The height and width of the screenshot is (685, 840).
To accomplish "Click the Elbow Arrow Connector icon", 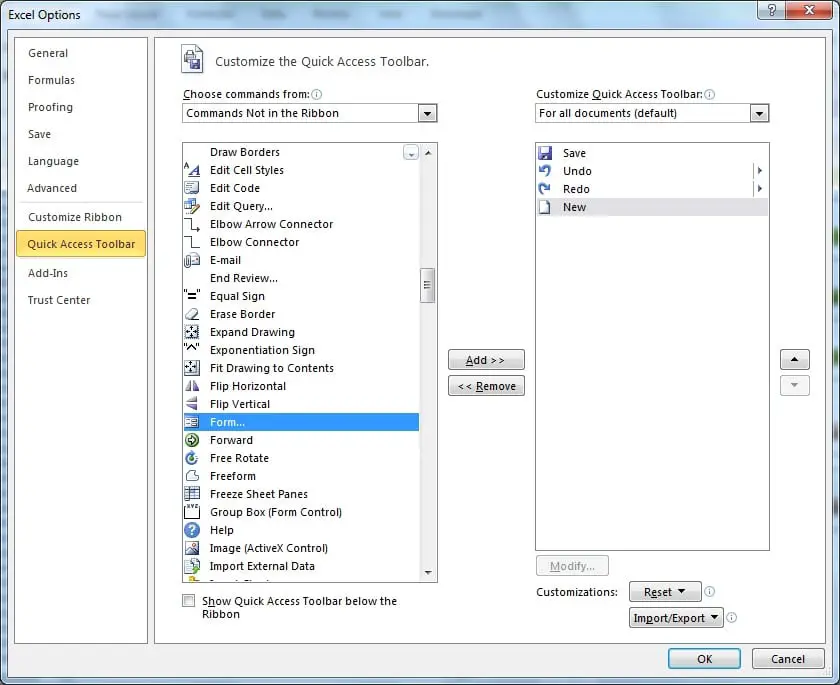I will click(192, 224).
